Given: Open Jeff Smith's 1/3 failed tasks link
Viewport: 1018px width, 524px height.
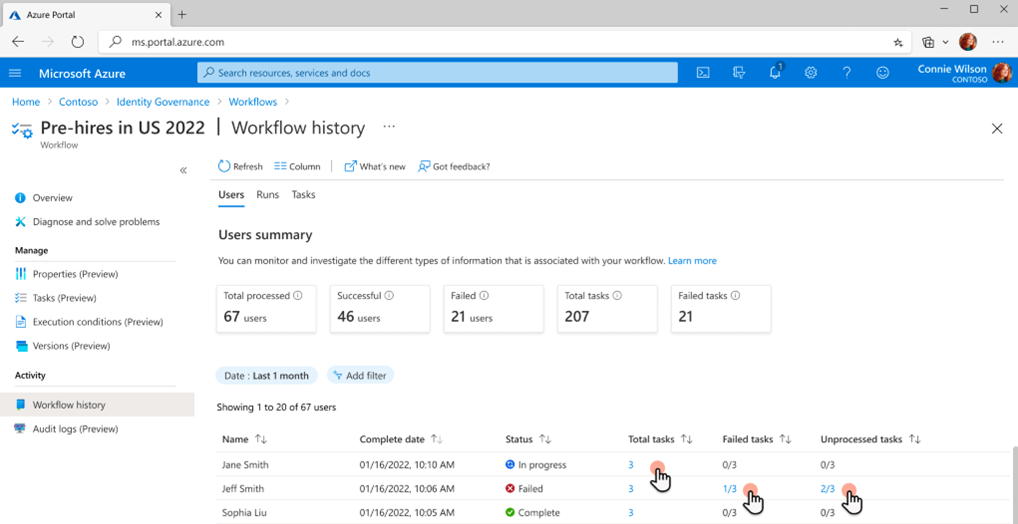Looking at the screenshot, I should point(729,489).
